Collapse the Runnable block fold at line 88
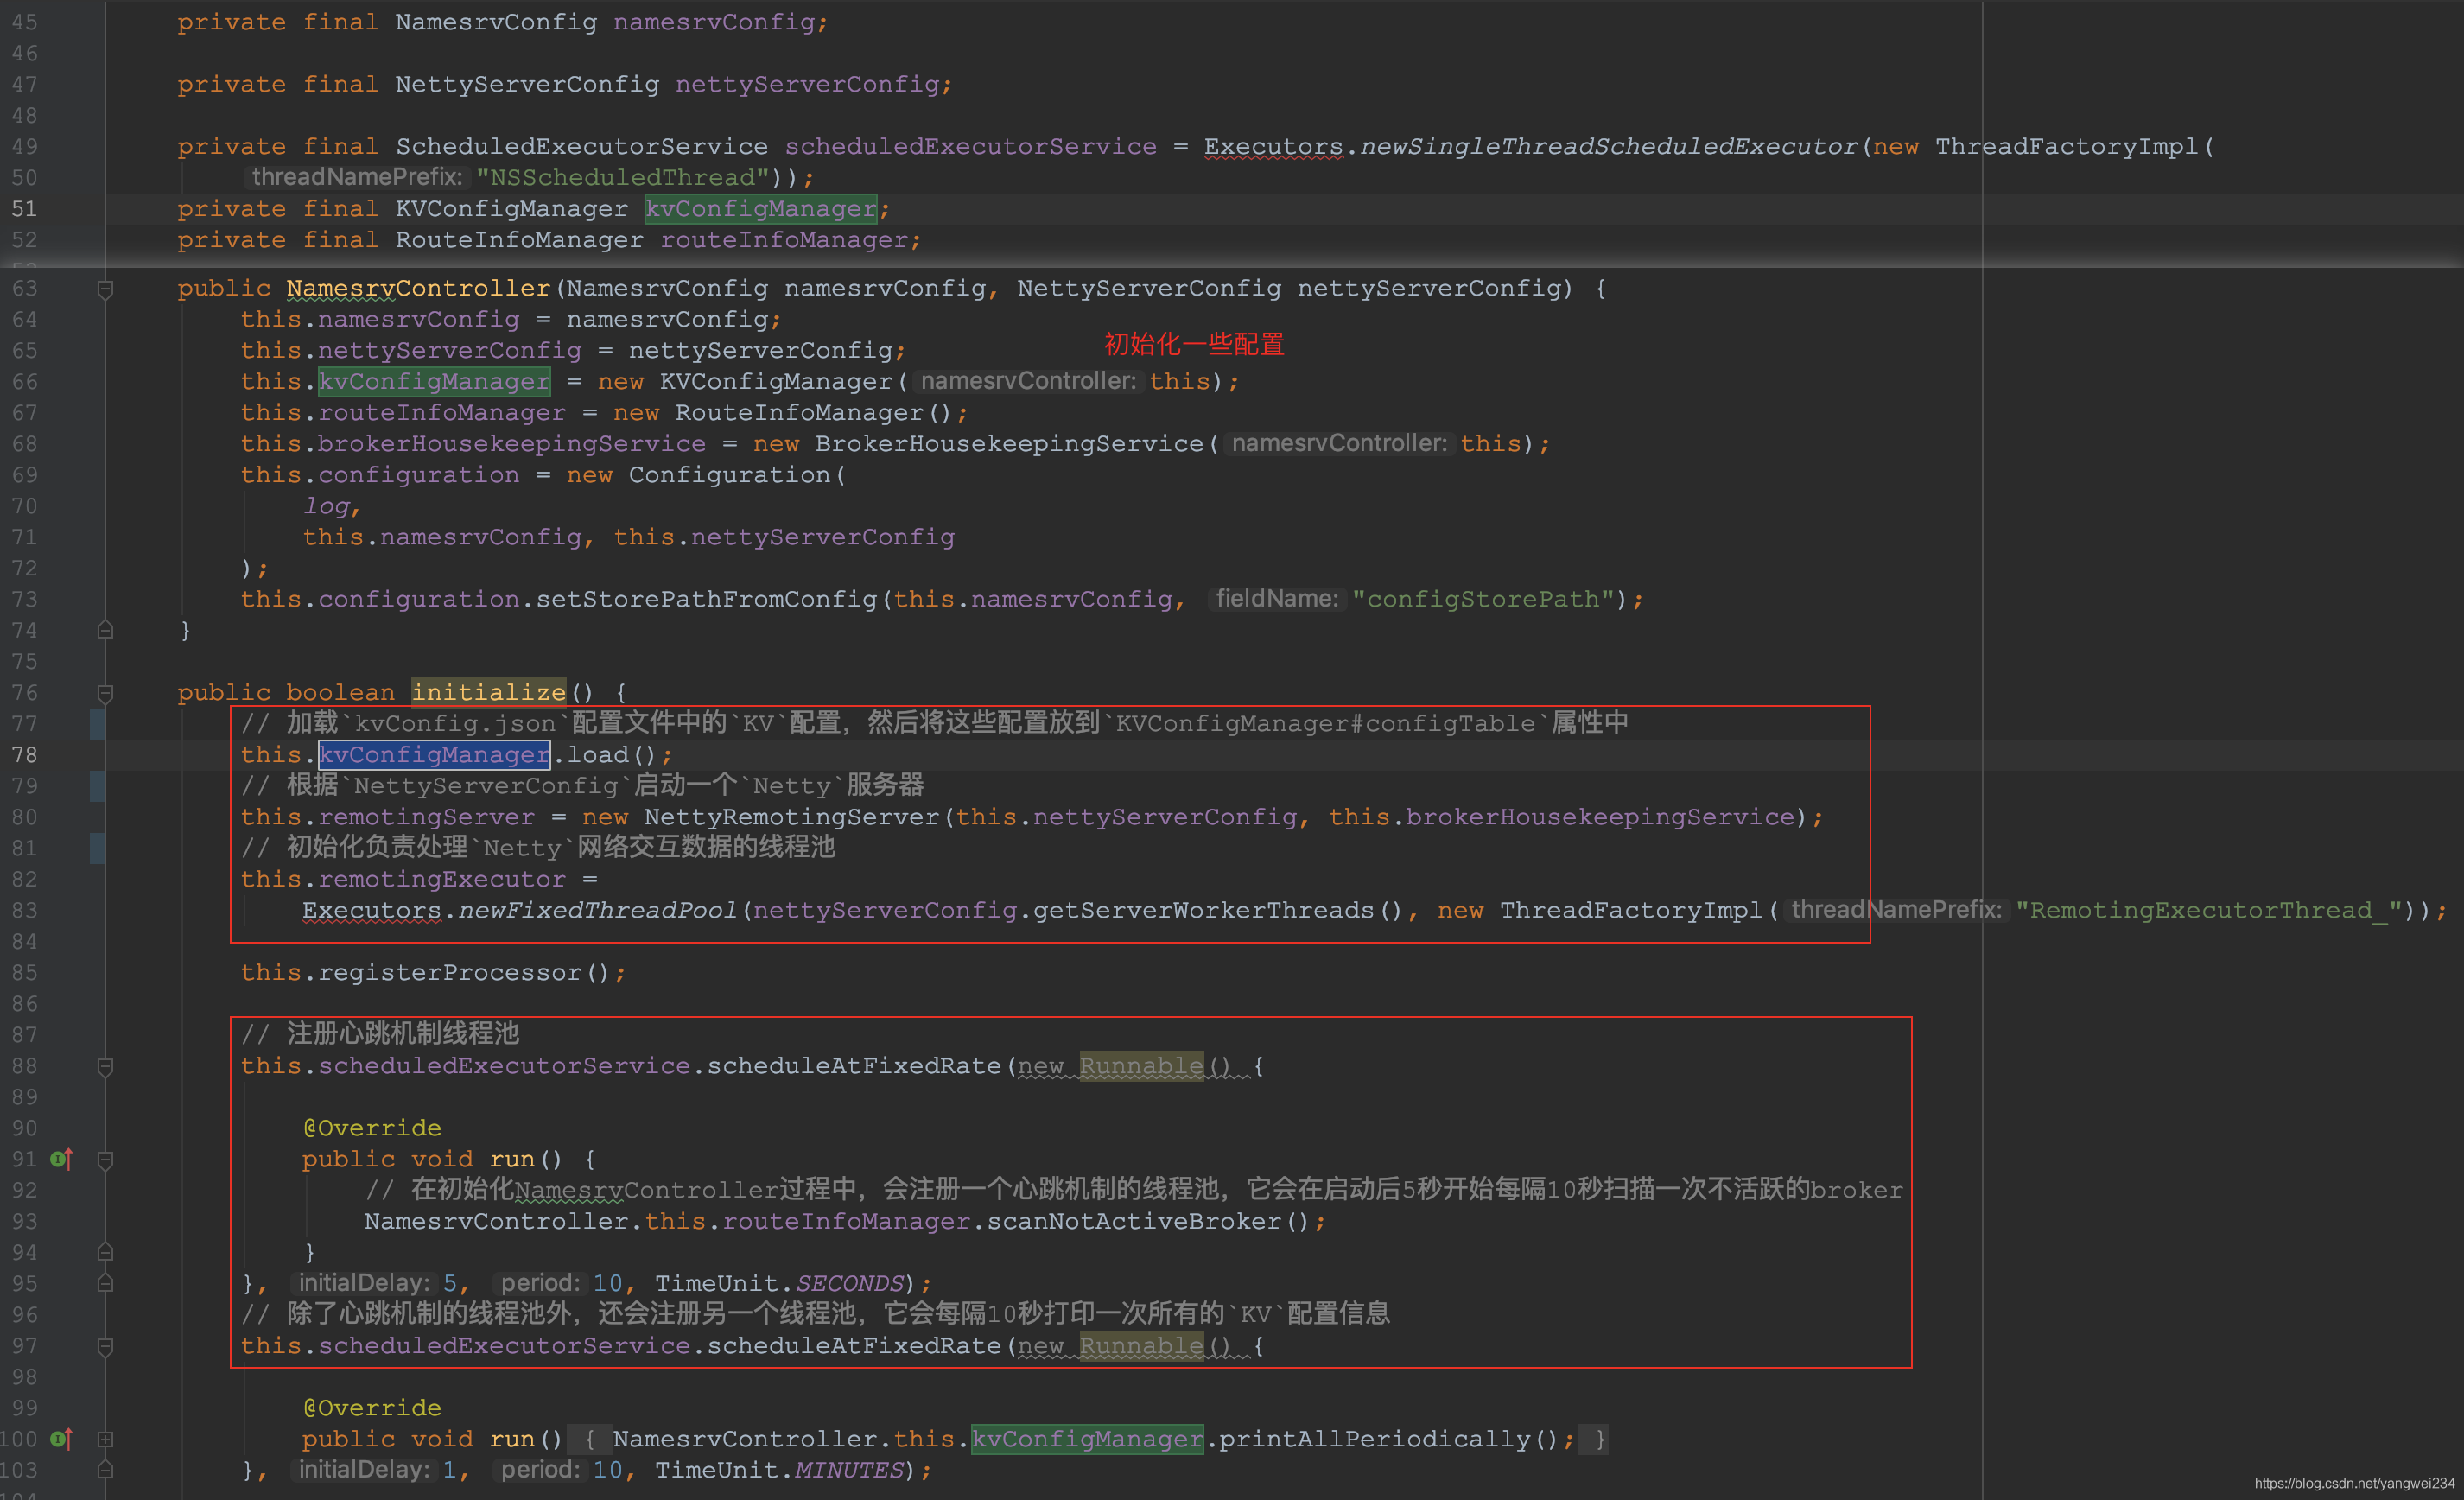This screenshot has width=2464, height=1500. point(105,1067)
